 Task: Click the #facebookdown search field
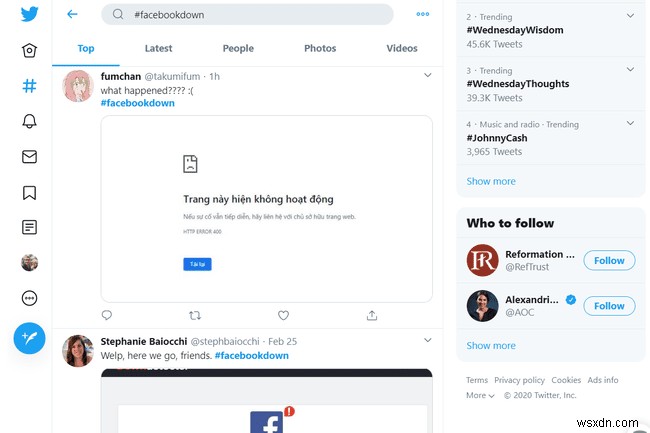click(250, 14)
